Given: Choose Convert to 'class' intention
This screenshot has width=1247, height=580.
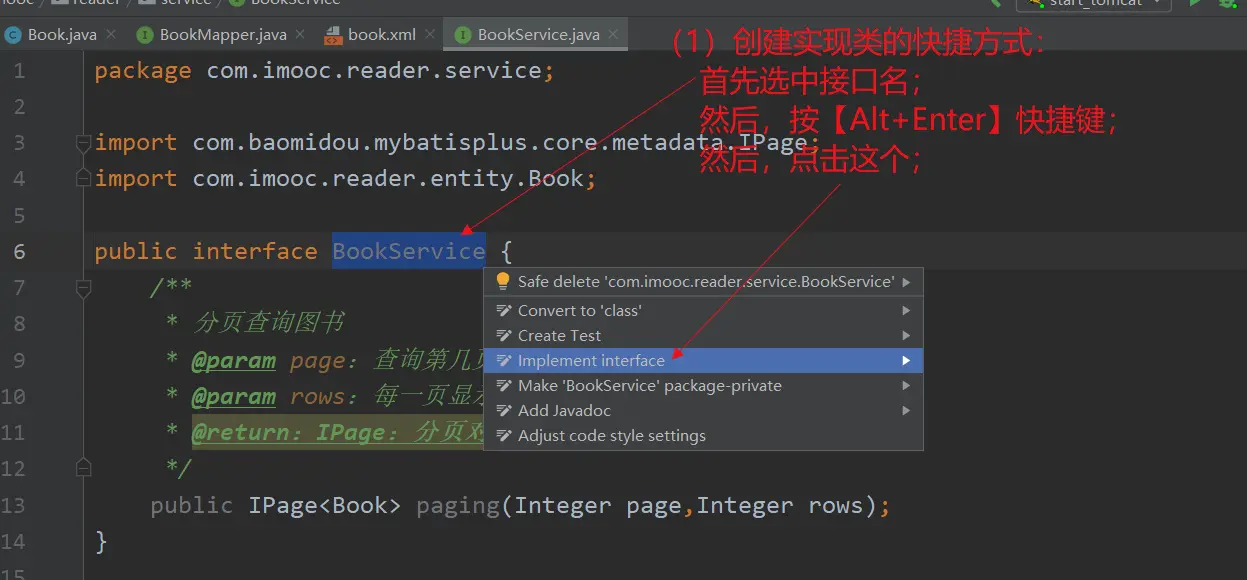Looking at the screenshot, I should pos(703,310).
